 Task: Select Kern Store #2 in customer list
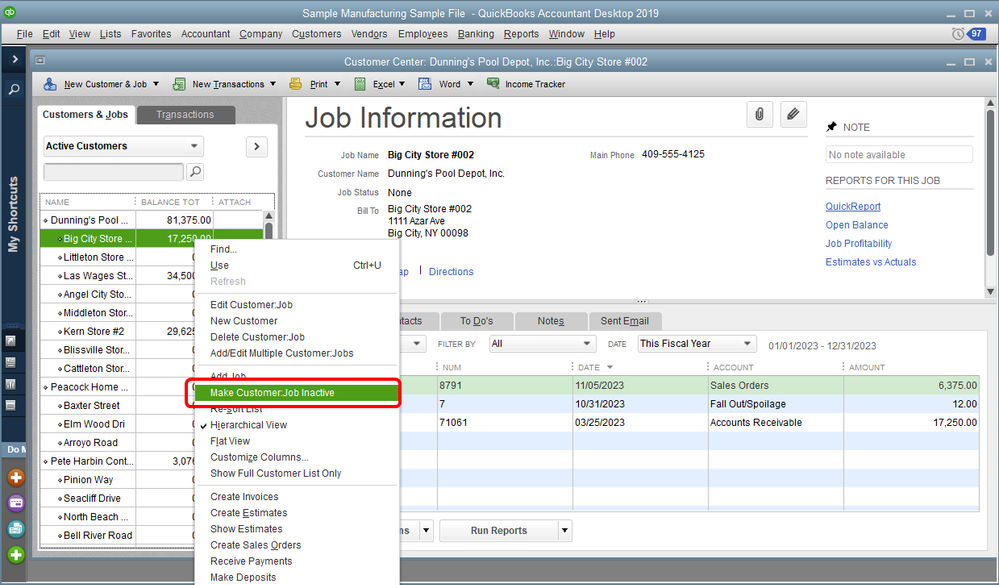pos(94,331)
